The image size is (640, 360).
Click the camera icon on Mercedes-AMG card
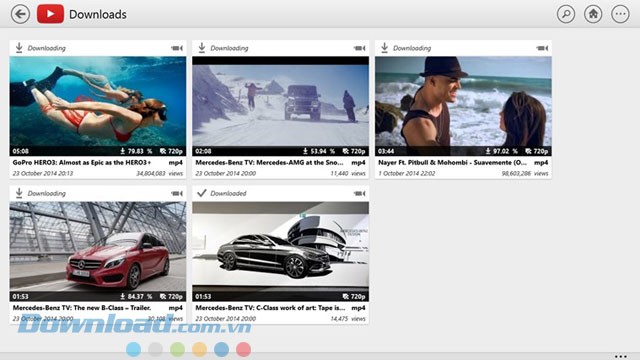click(360, 48)
